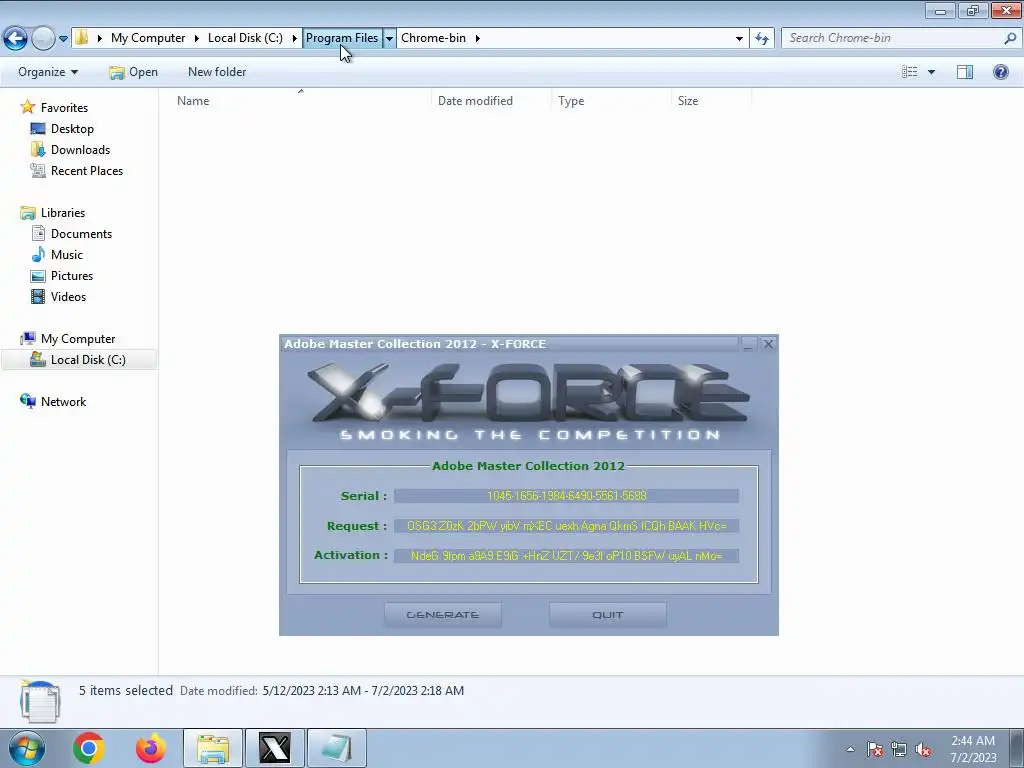1024x768 pixels.
Task: Switch to Windows Explorer taskbar button
Action: pyautogui.click(x=213, y=748)
